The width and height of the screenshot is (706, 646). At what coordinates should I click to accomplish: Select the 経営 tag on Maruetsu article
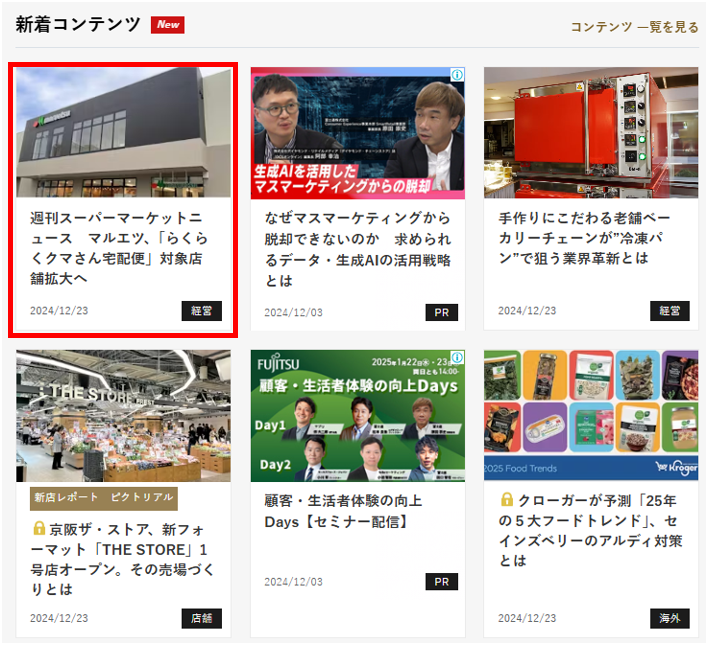201,311
